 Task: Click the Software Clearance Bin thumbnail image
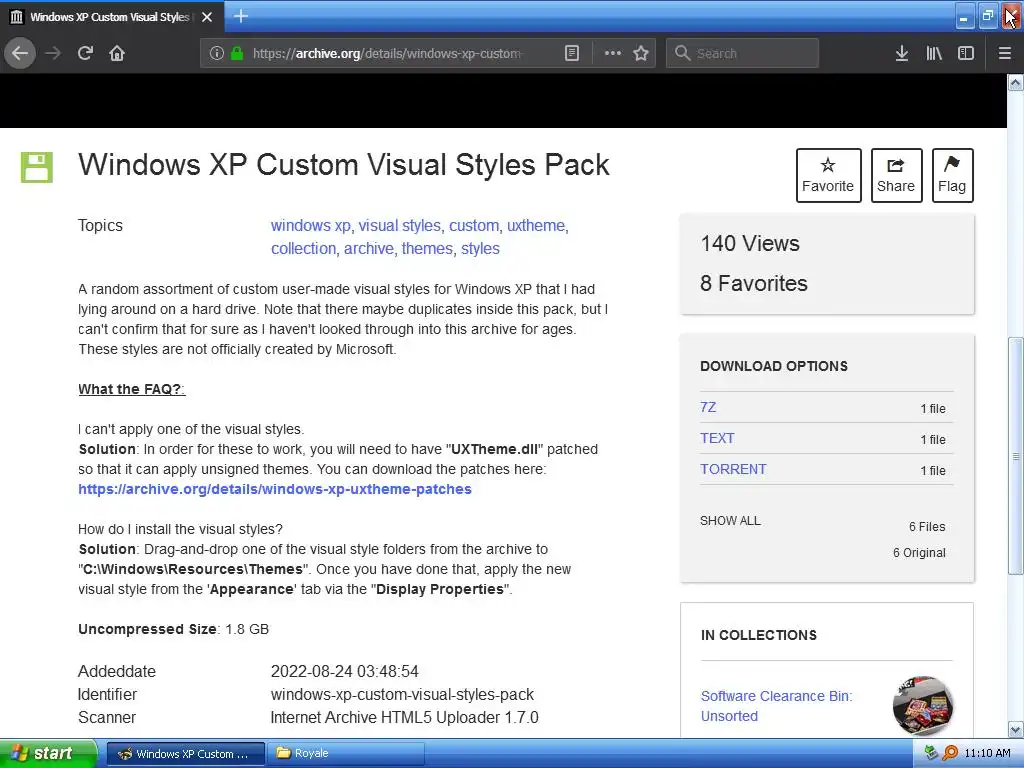click(923, 706)
